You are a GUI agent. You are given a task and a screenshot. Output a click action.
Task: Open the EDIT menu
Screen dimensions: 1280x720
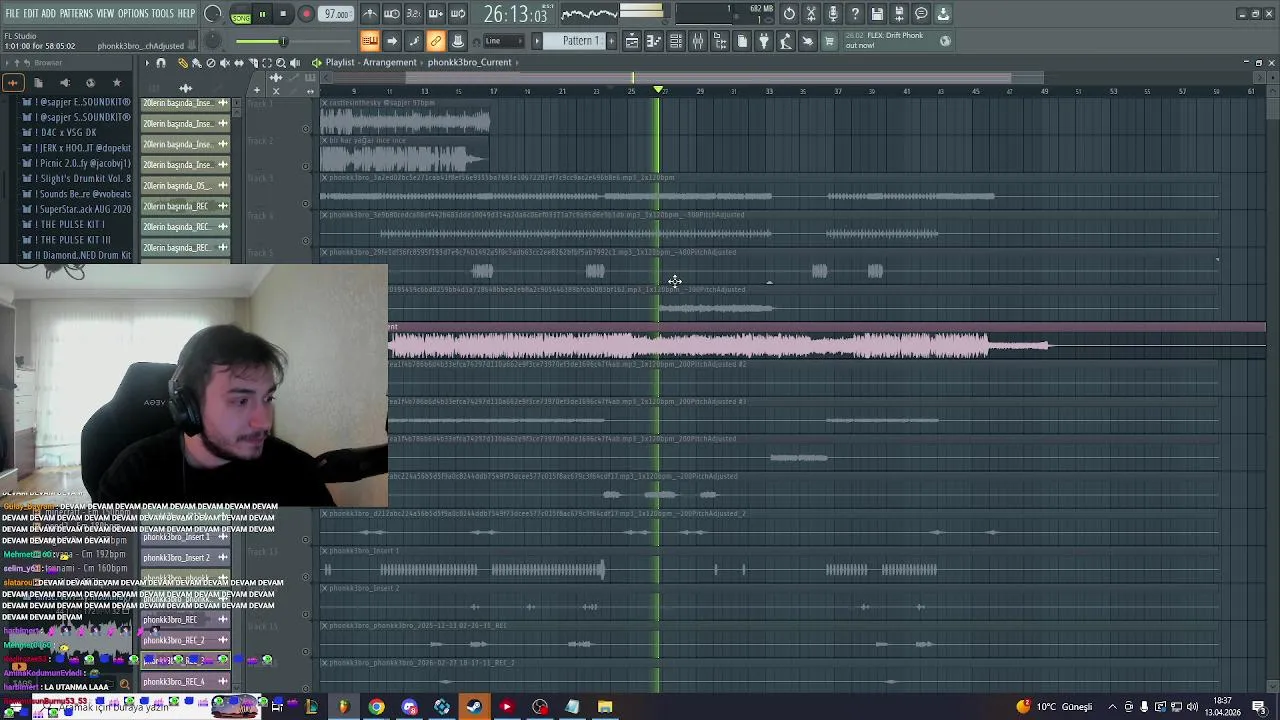(31, 14)
